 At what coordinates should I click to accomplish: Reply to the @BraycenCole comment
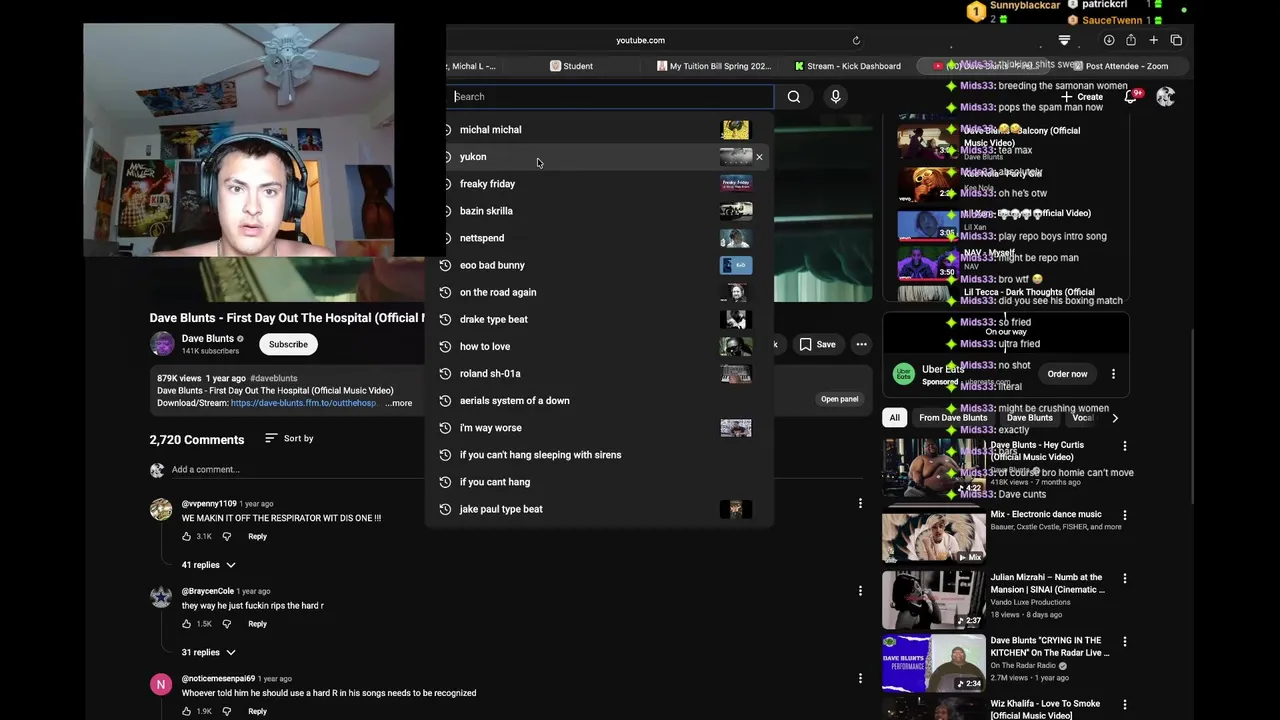point(257,624)
